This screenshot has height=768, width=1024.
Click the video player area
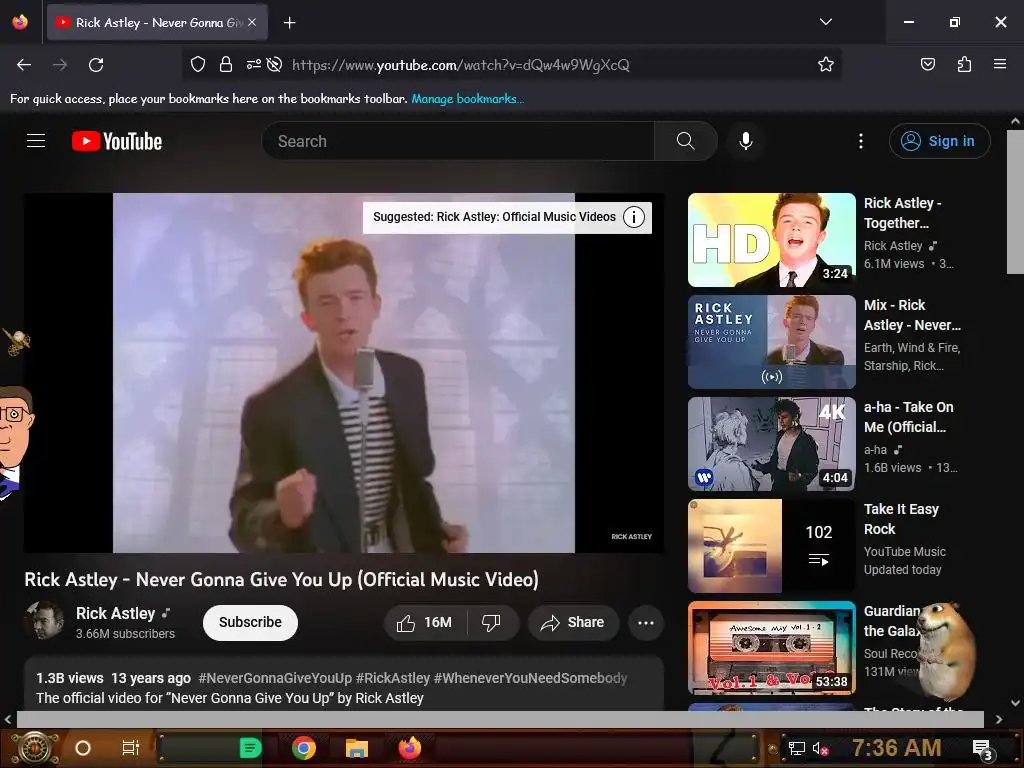coord(344,373)
